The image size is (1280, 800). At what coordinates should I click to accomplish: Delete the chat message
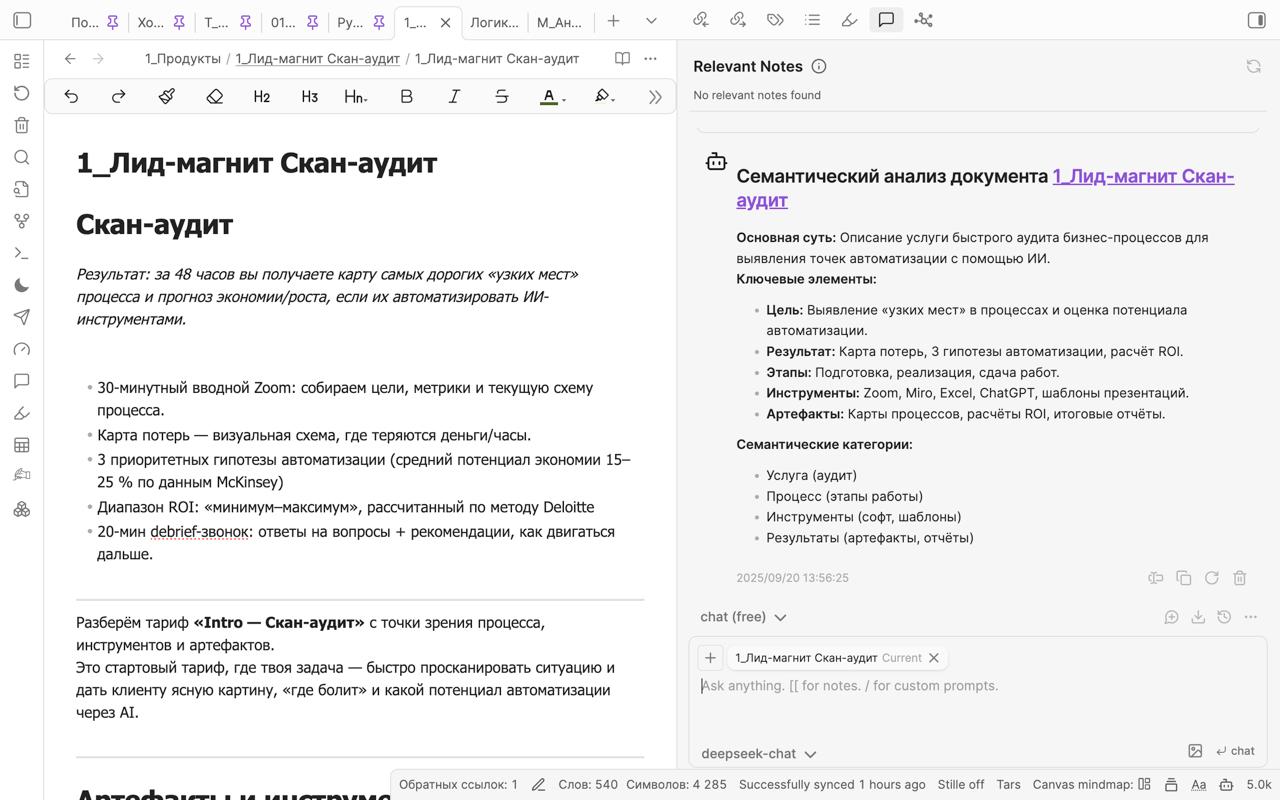[x=1240, y=578]
